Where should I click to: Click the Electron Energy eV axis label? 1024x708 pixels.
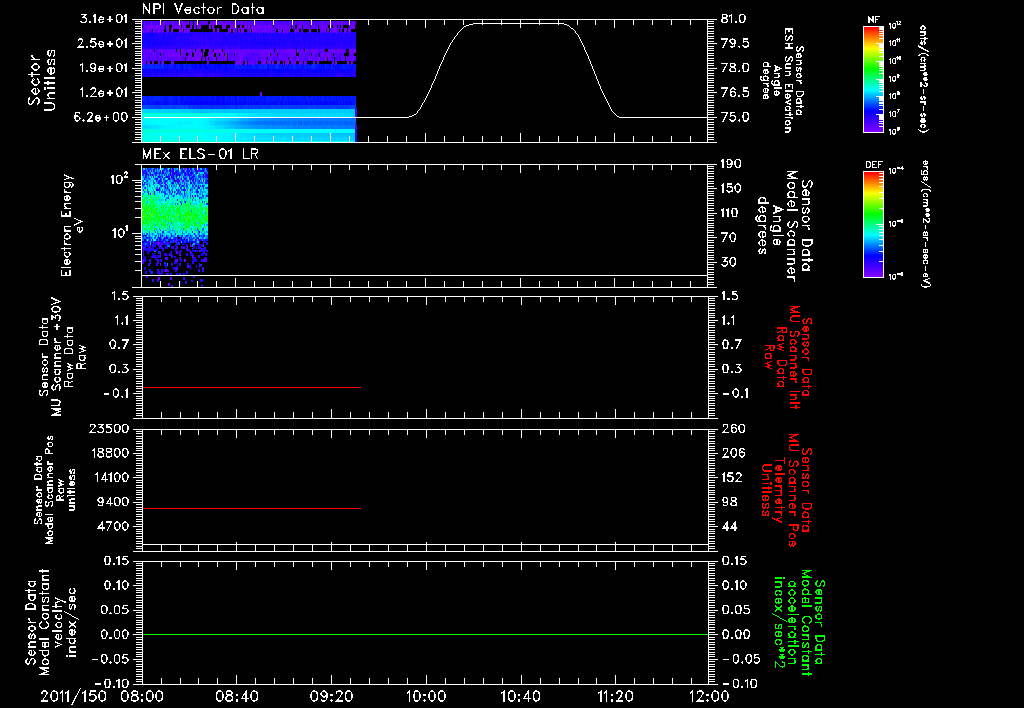(x=72, y=225)
